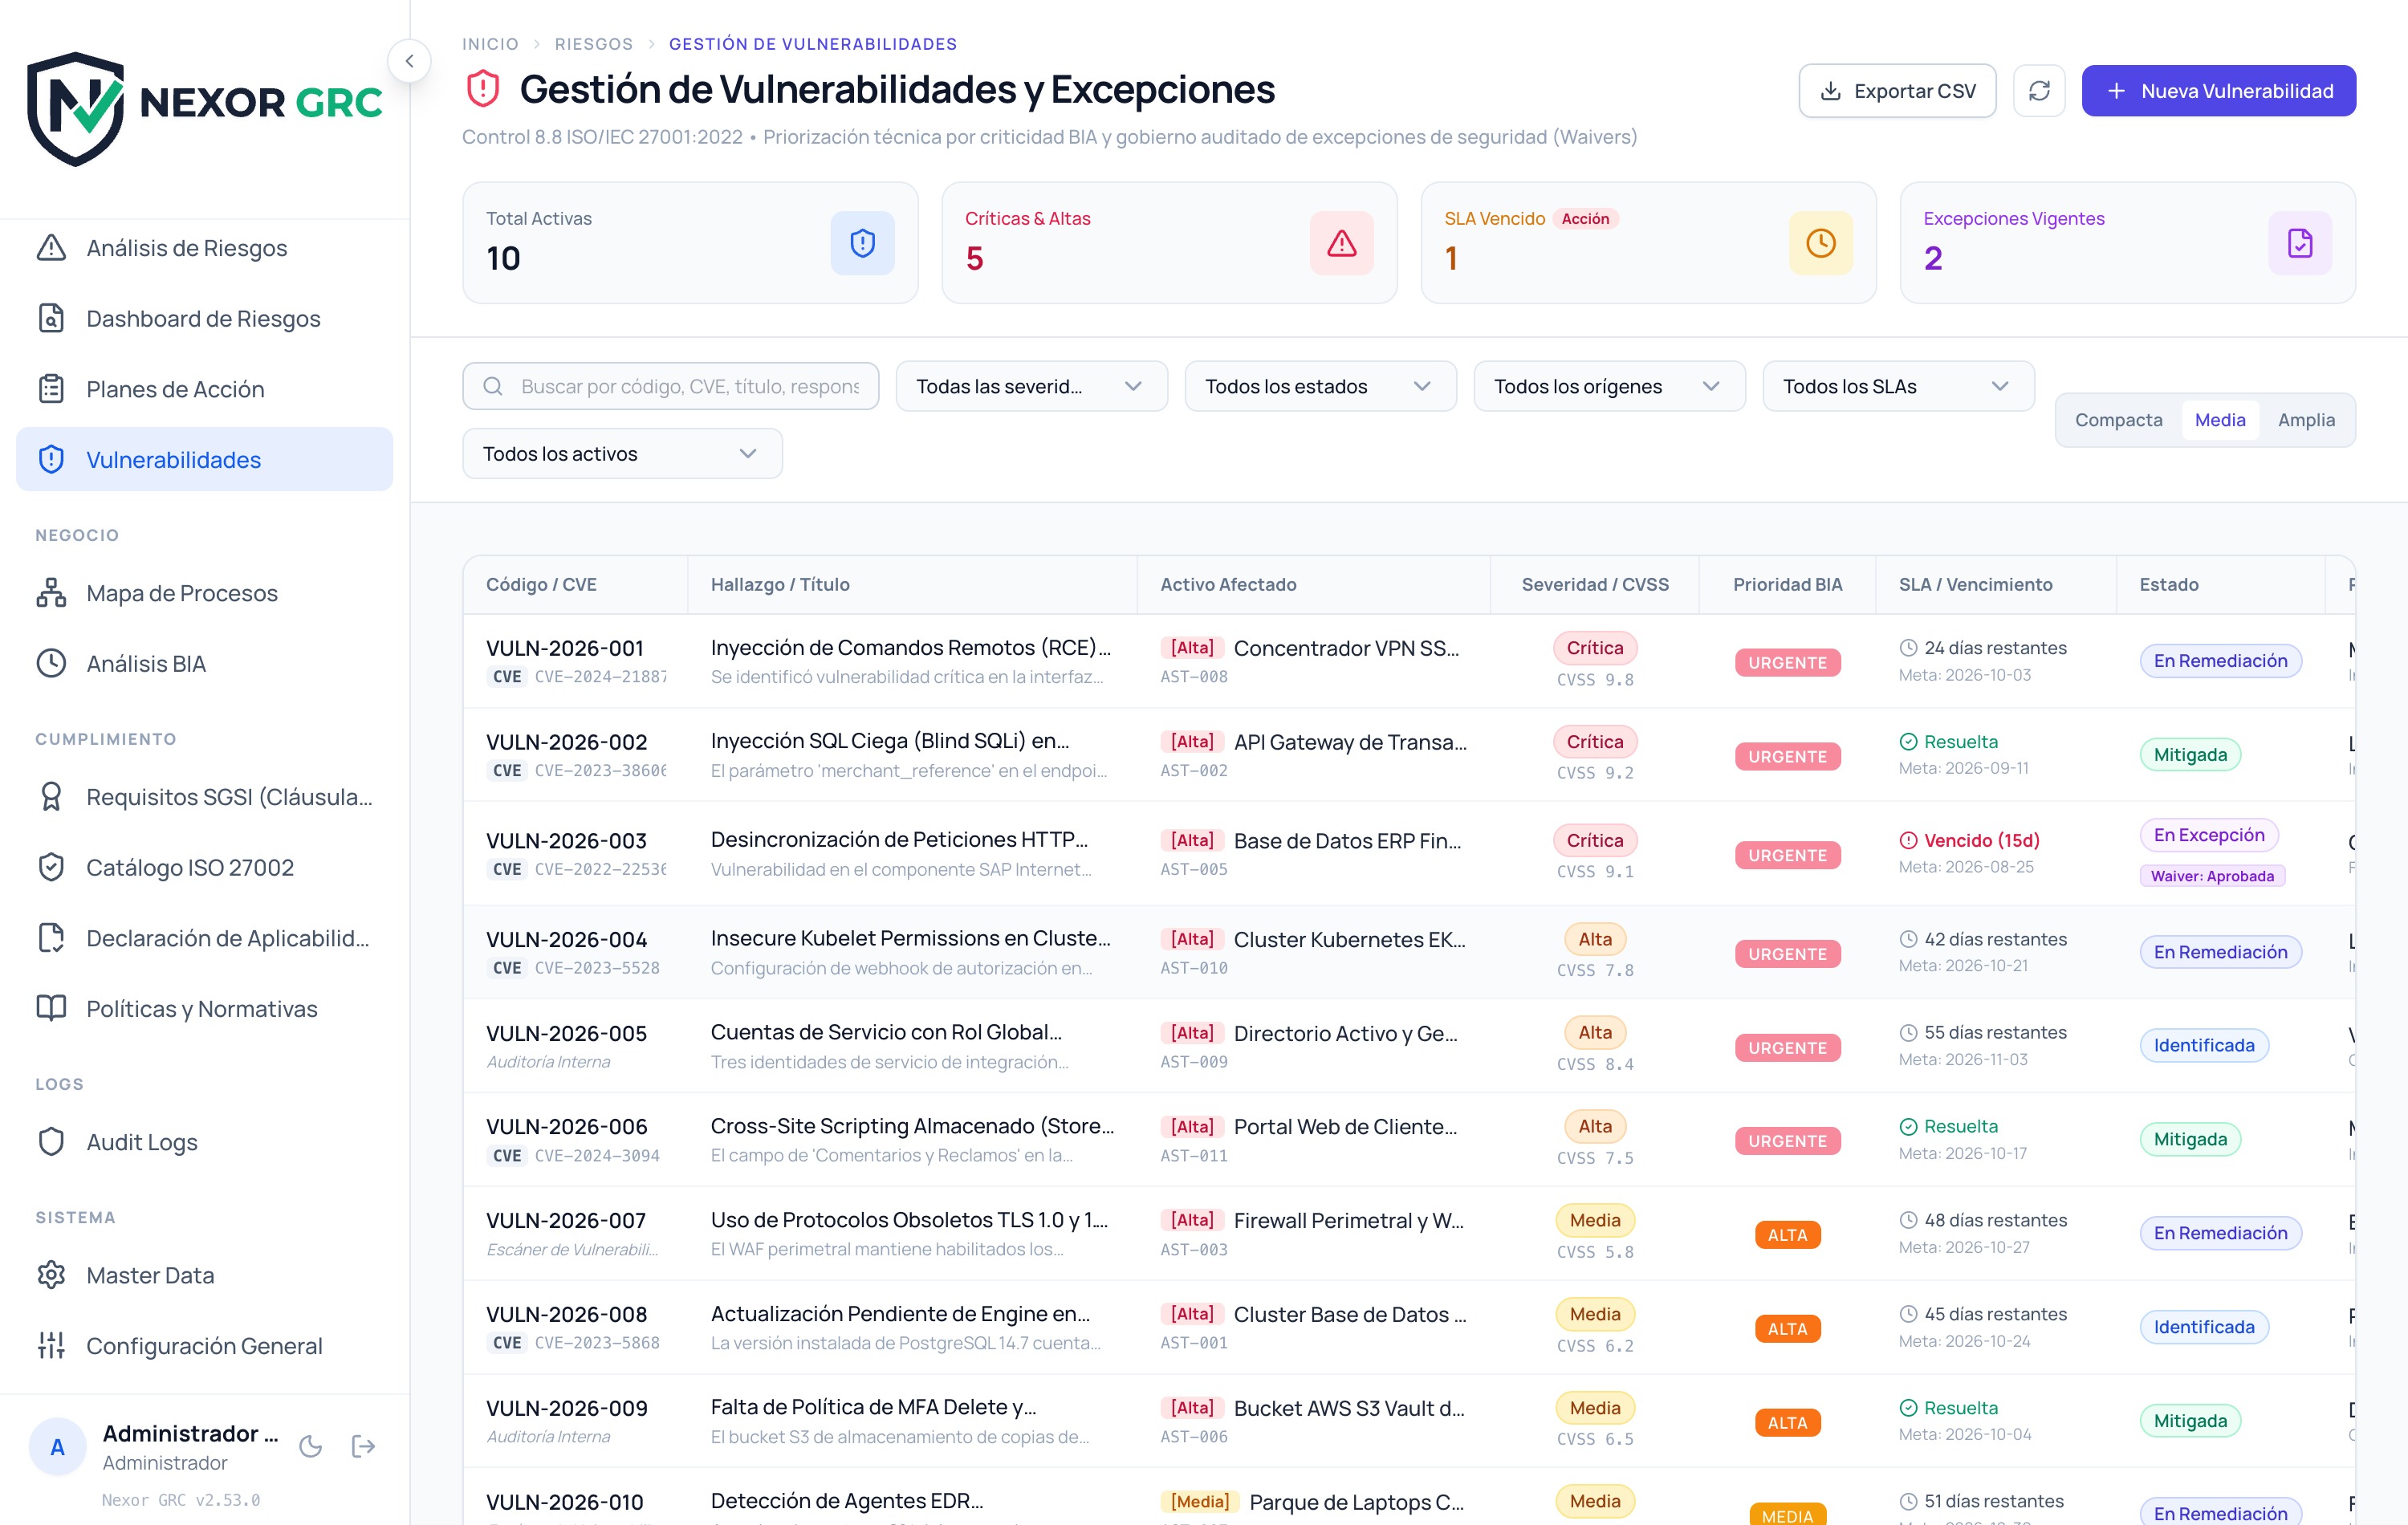Click the Nueva Vulnerabilidad button
2408x1525 pixels.
(2218, 91)
